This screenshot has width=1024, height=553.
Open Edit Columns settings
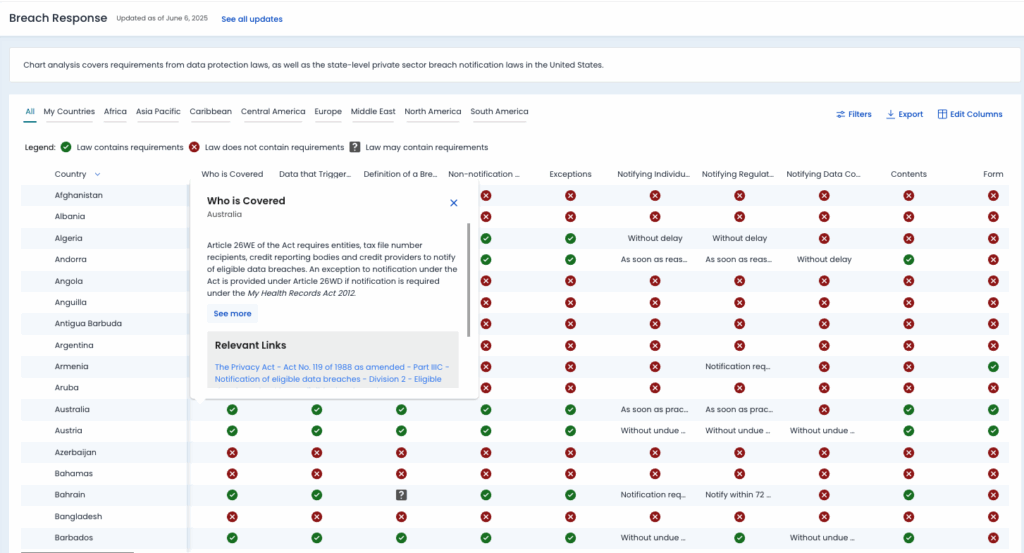[x=970, y=114]
